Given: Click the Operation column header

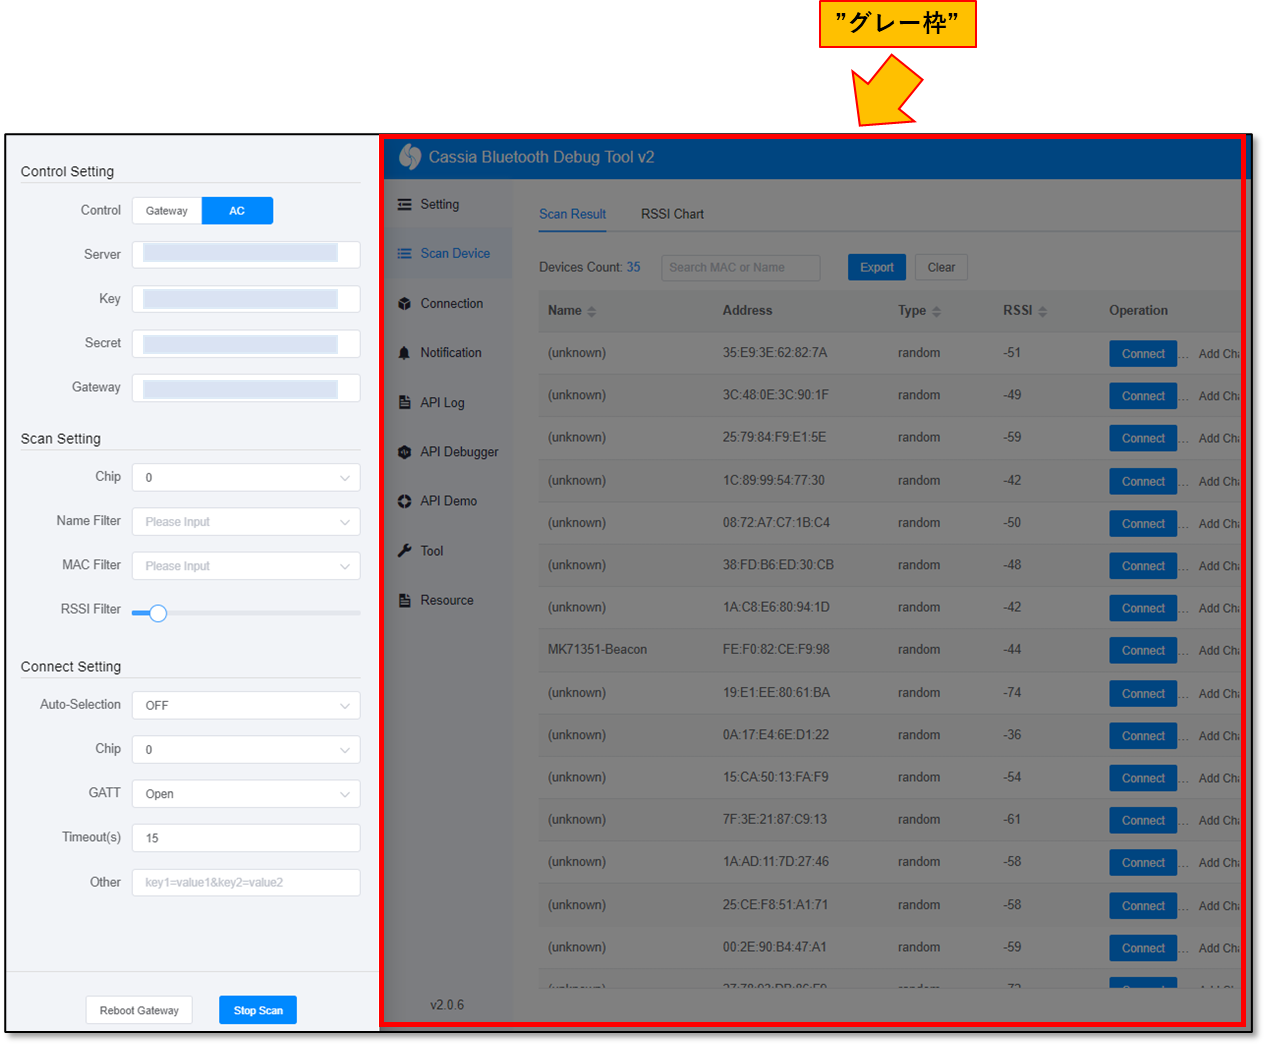Looking at the screenshot, I should coord(1138,311).
